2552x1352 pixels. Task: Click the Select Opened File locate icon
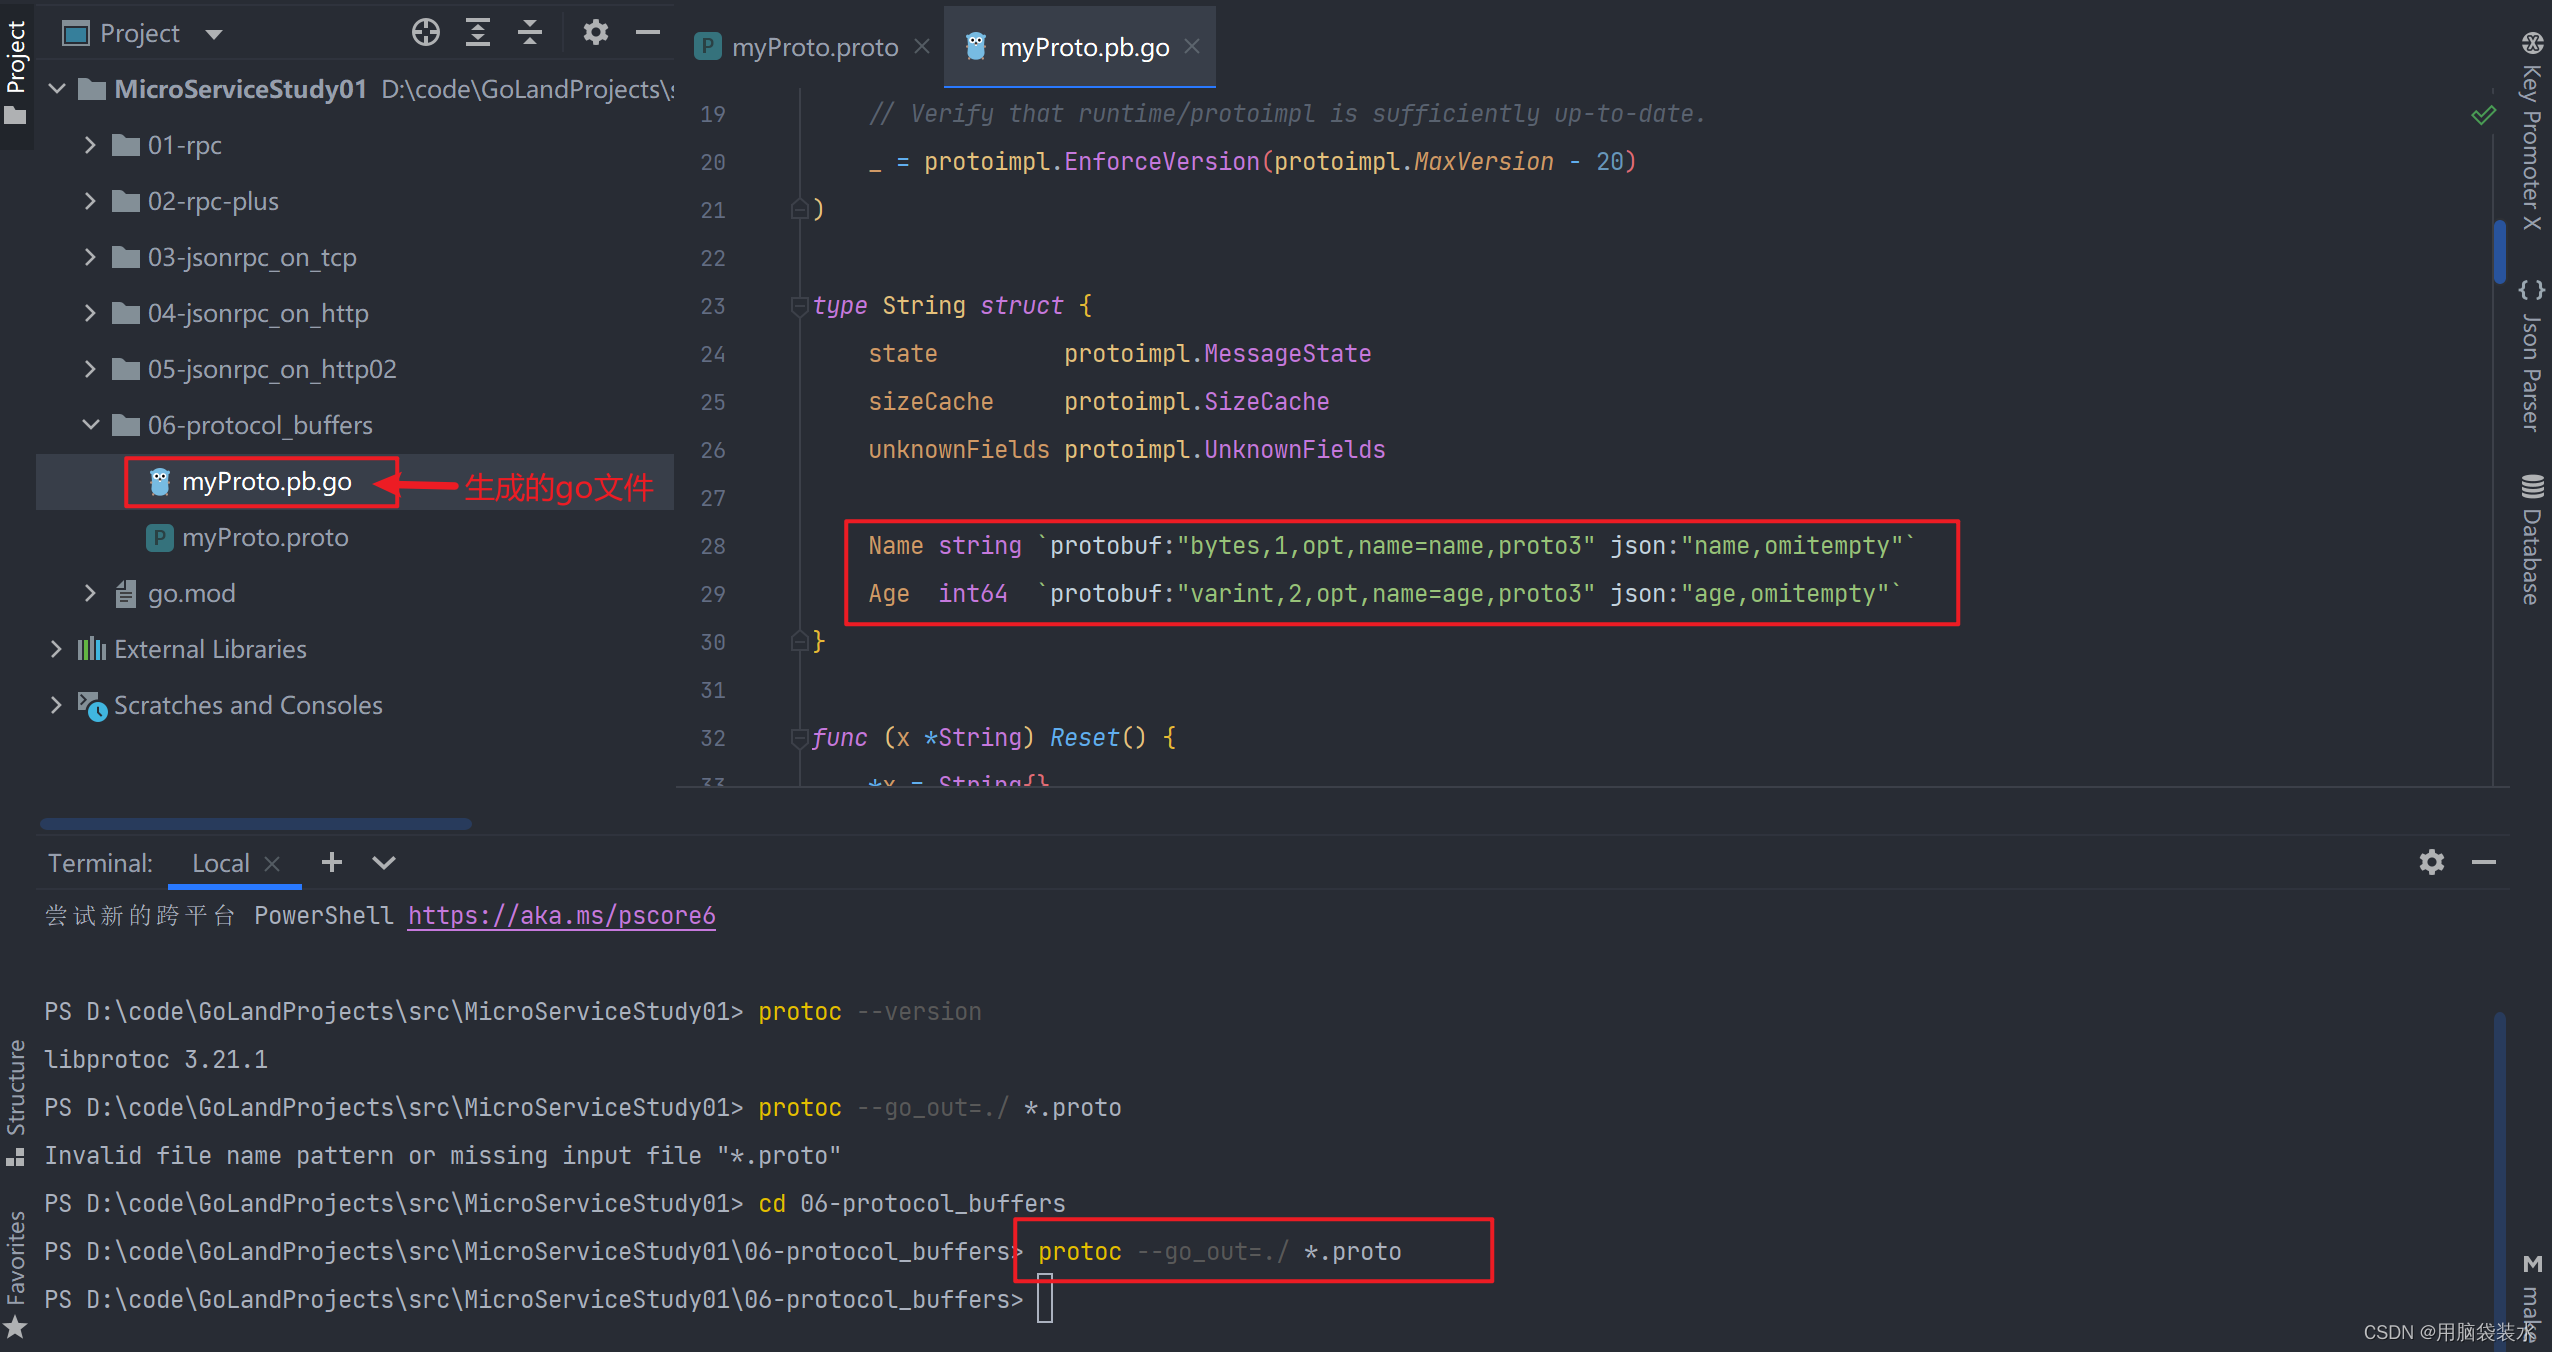pos(426,33)
